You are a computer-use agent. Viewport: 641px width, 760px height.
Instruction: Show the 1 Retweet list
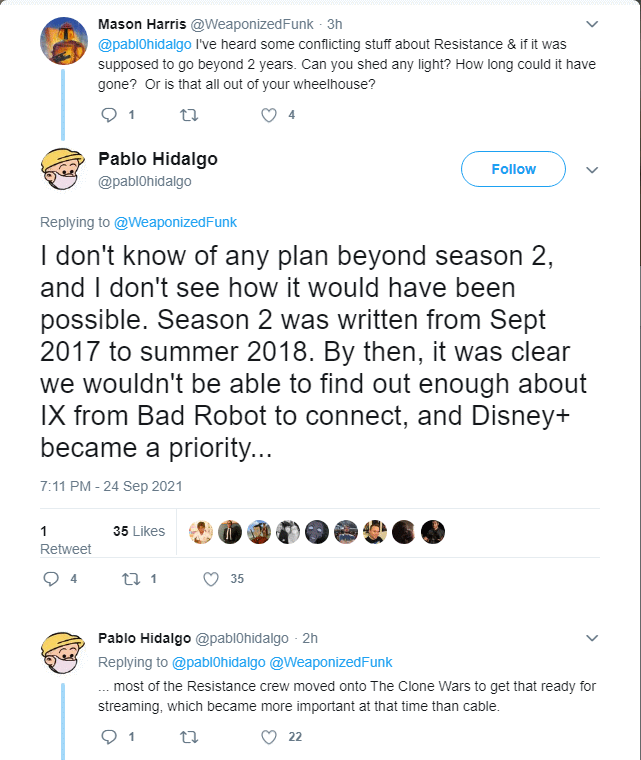(x=65, y=540)
